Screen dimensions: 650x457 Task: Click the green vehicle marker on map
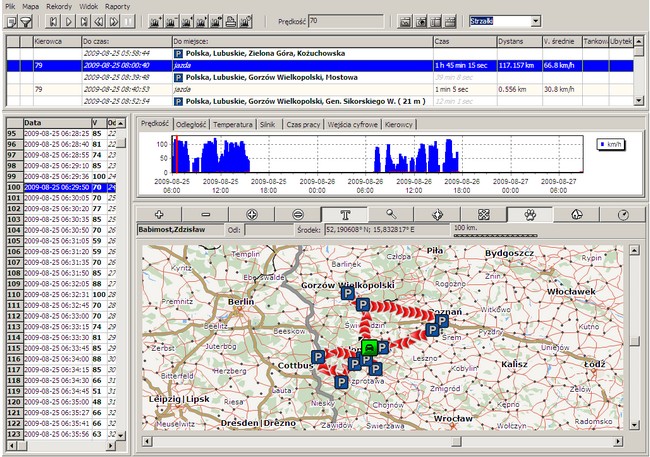coord(369,348)
